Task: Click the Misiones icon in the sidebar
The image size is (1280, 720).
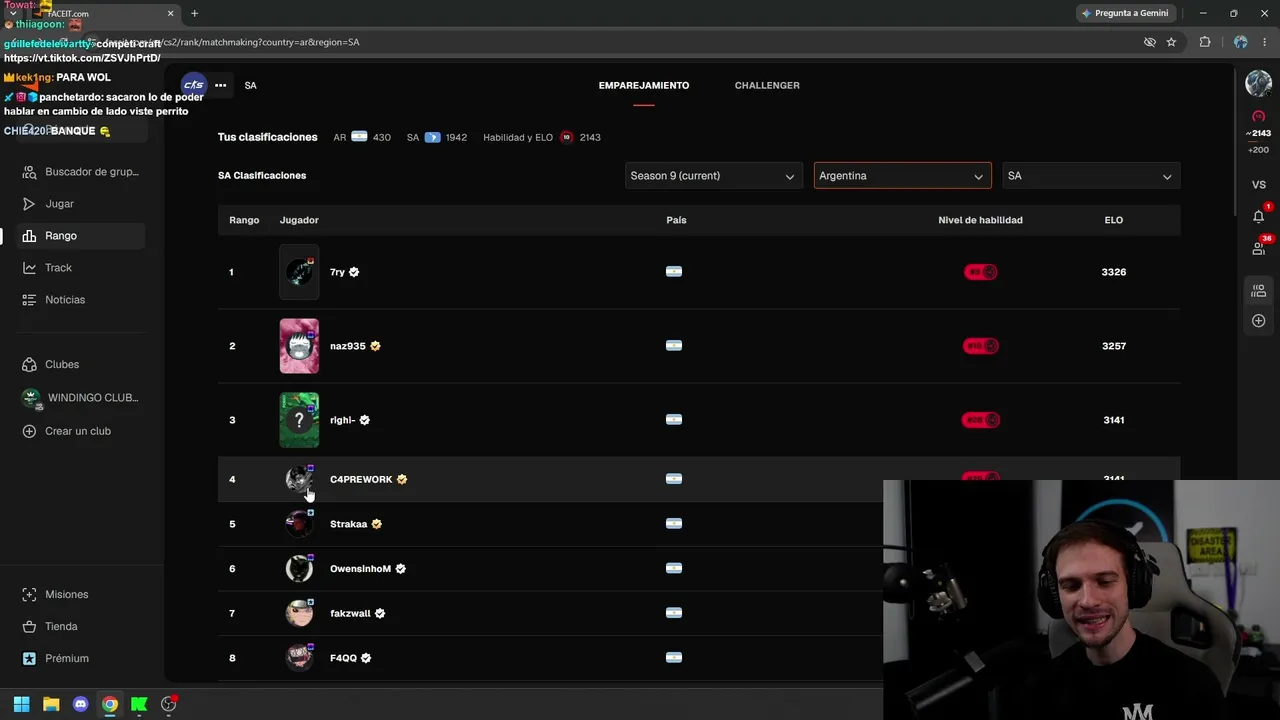Action: (x=29, y=595)
